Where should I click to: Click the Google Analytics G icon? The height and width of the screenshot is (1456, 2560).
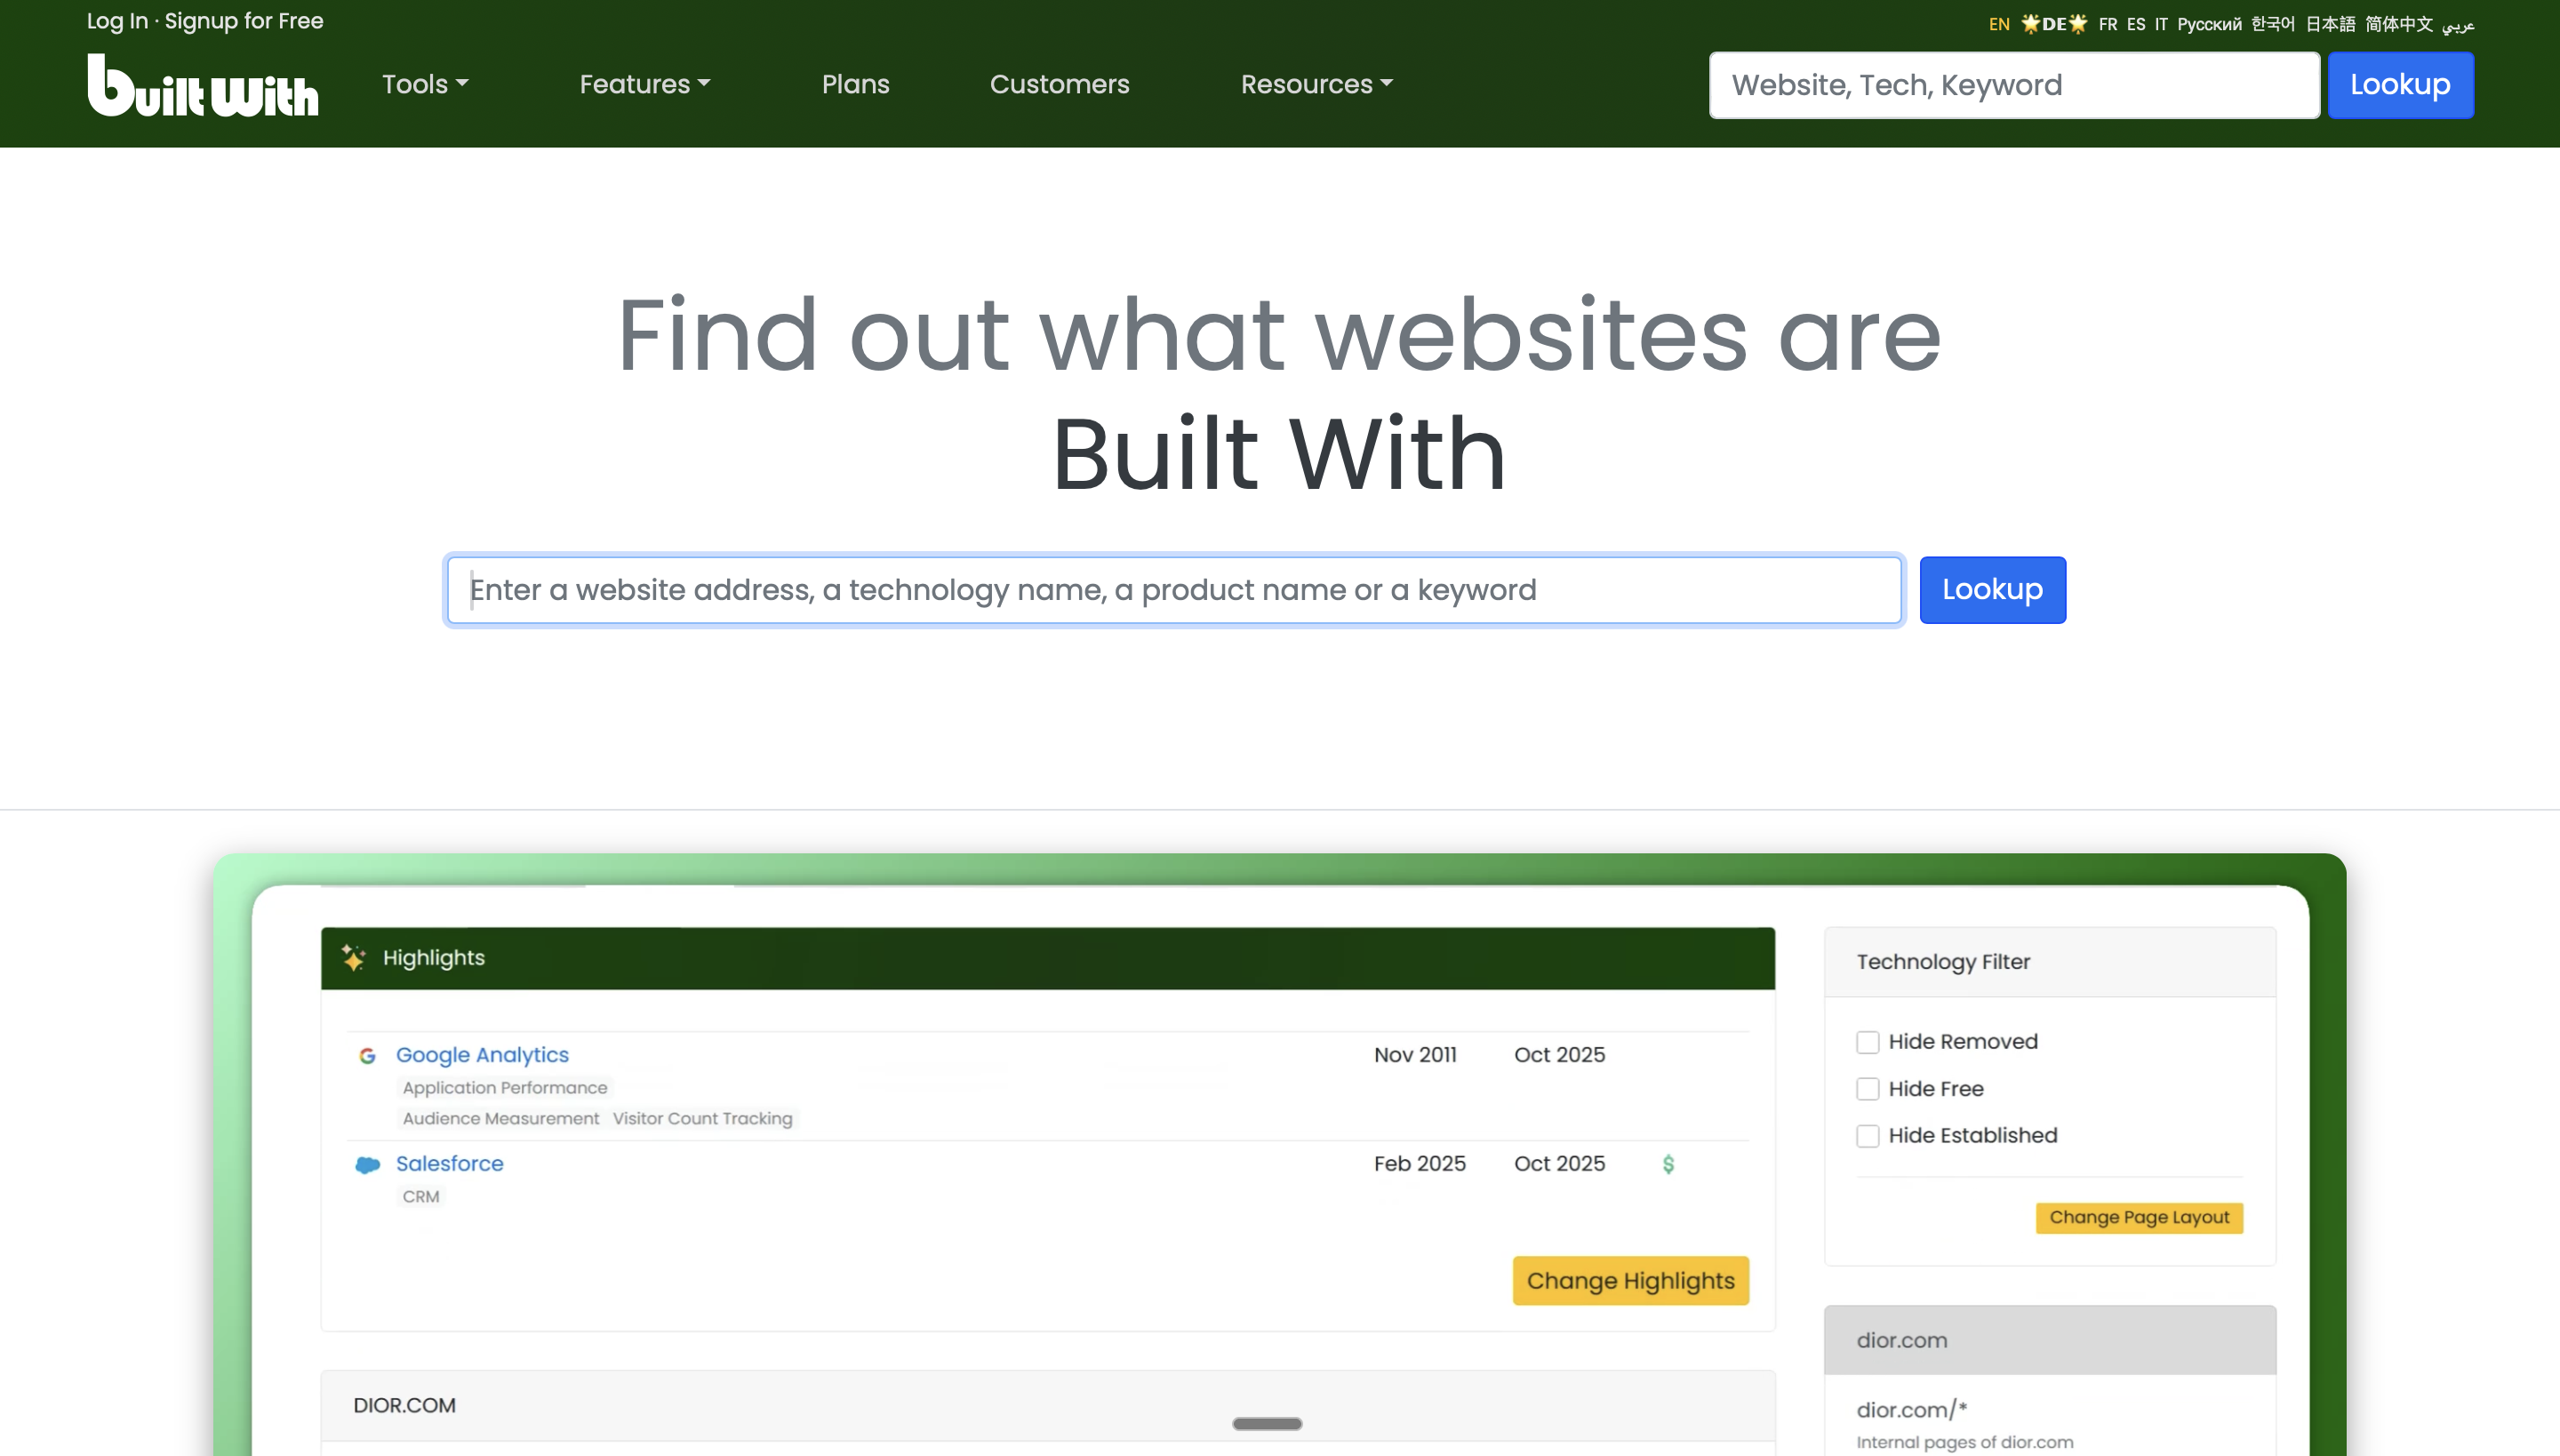pyautogui.click(x=366, y=1056)
